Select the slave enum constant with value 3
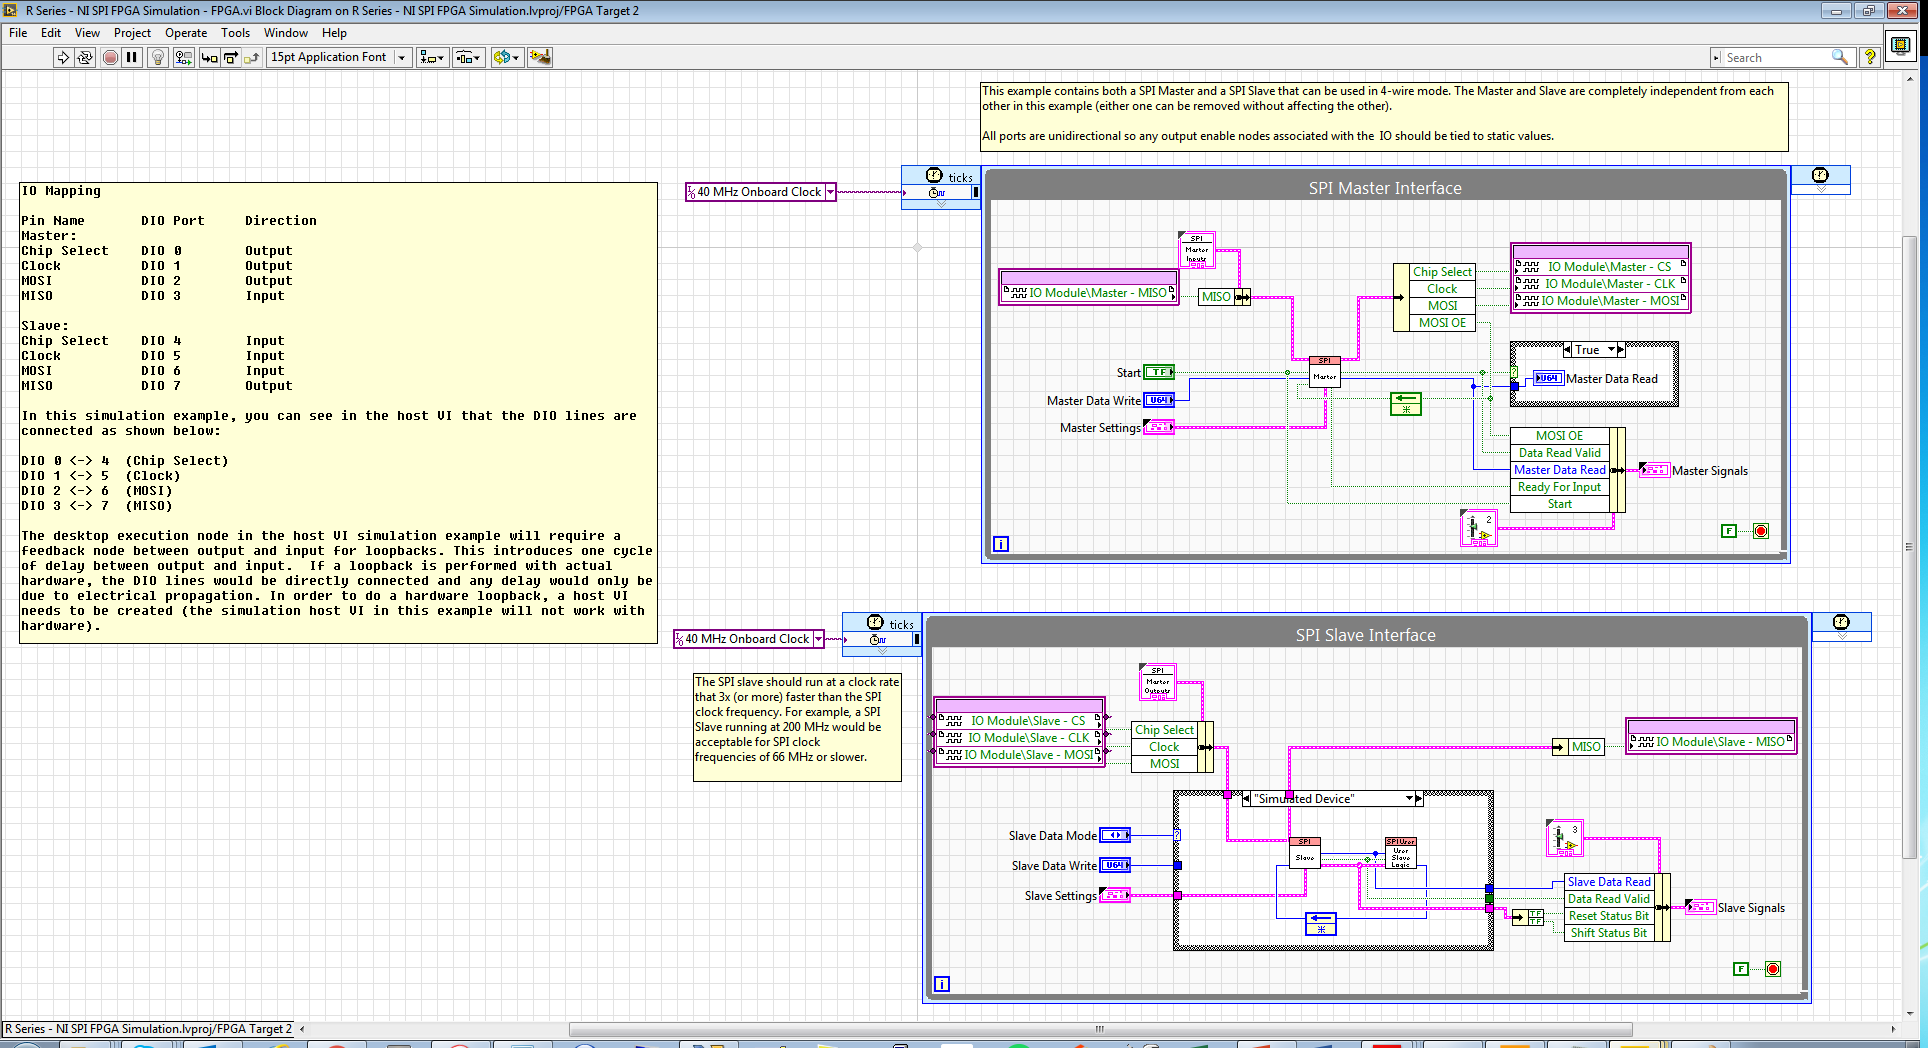Screen dimensions: 1928x1048 1564,838
